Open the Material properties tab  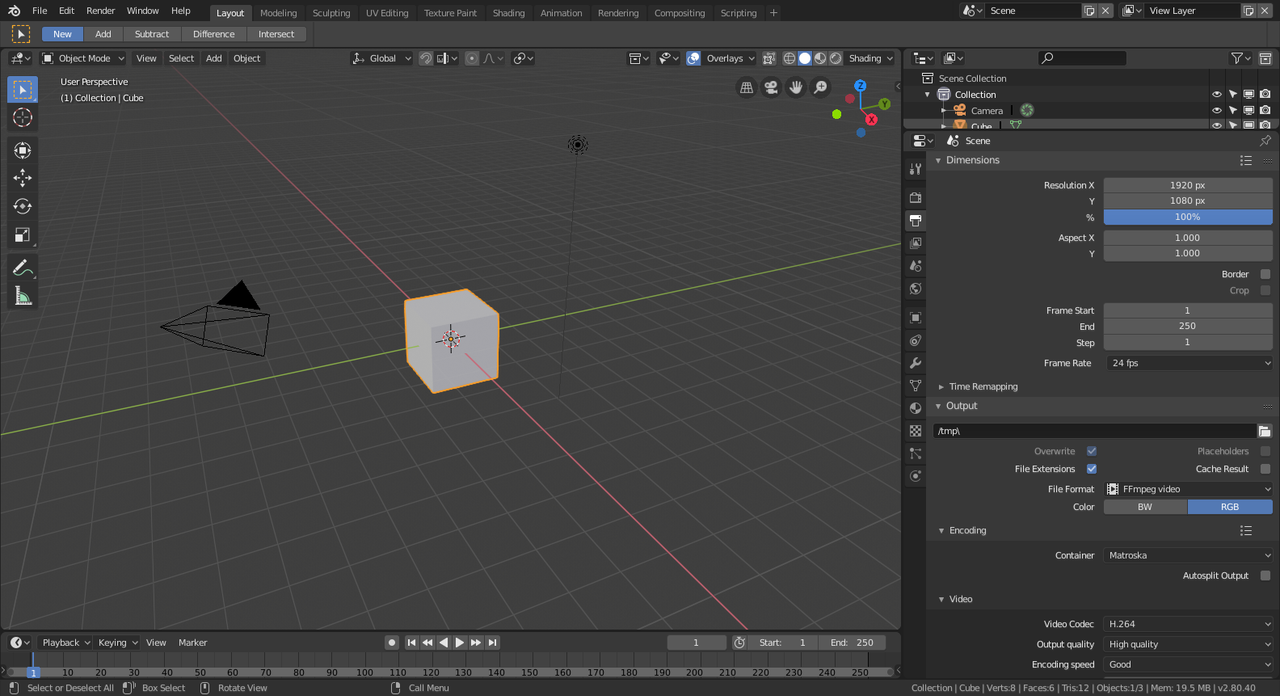pos(915,408)
